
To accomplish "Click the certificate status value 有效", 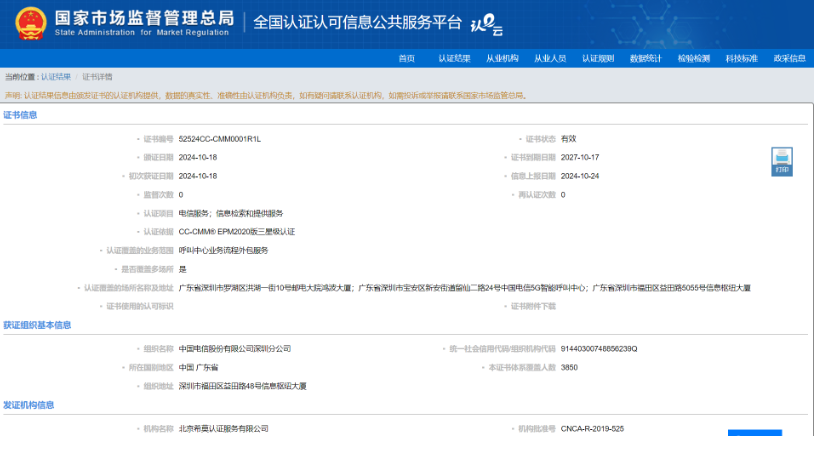I will tap(568, 139).
